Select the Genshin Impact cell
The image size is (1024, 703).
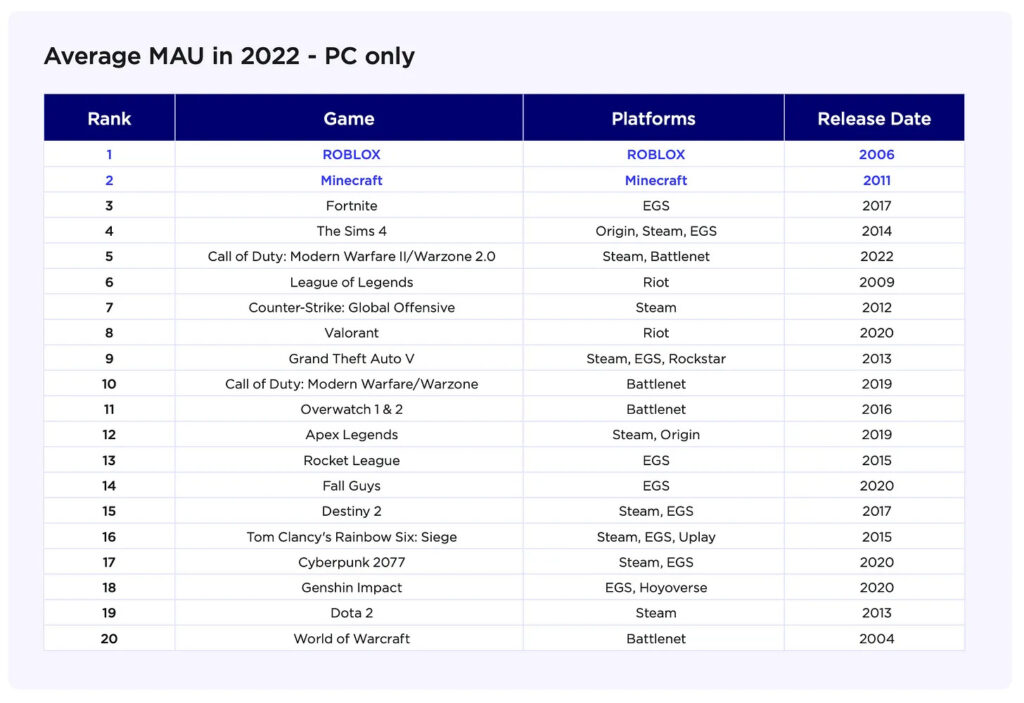[351, 588]
